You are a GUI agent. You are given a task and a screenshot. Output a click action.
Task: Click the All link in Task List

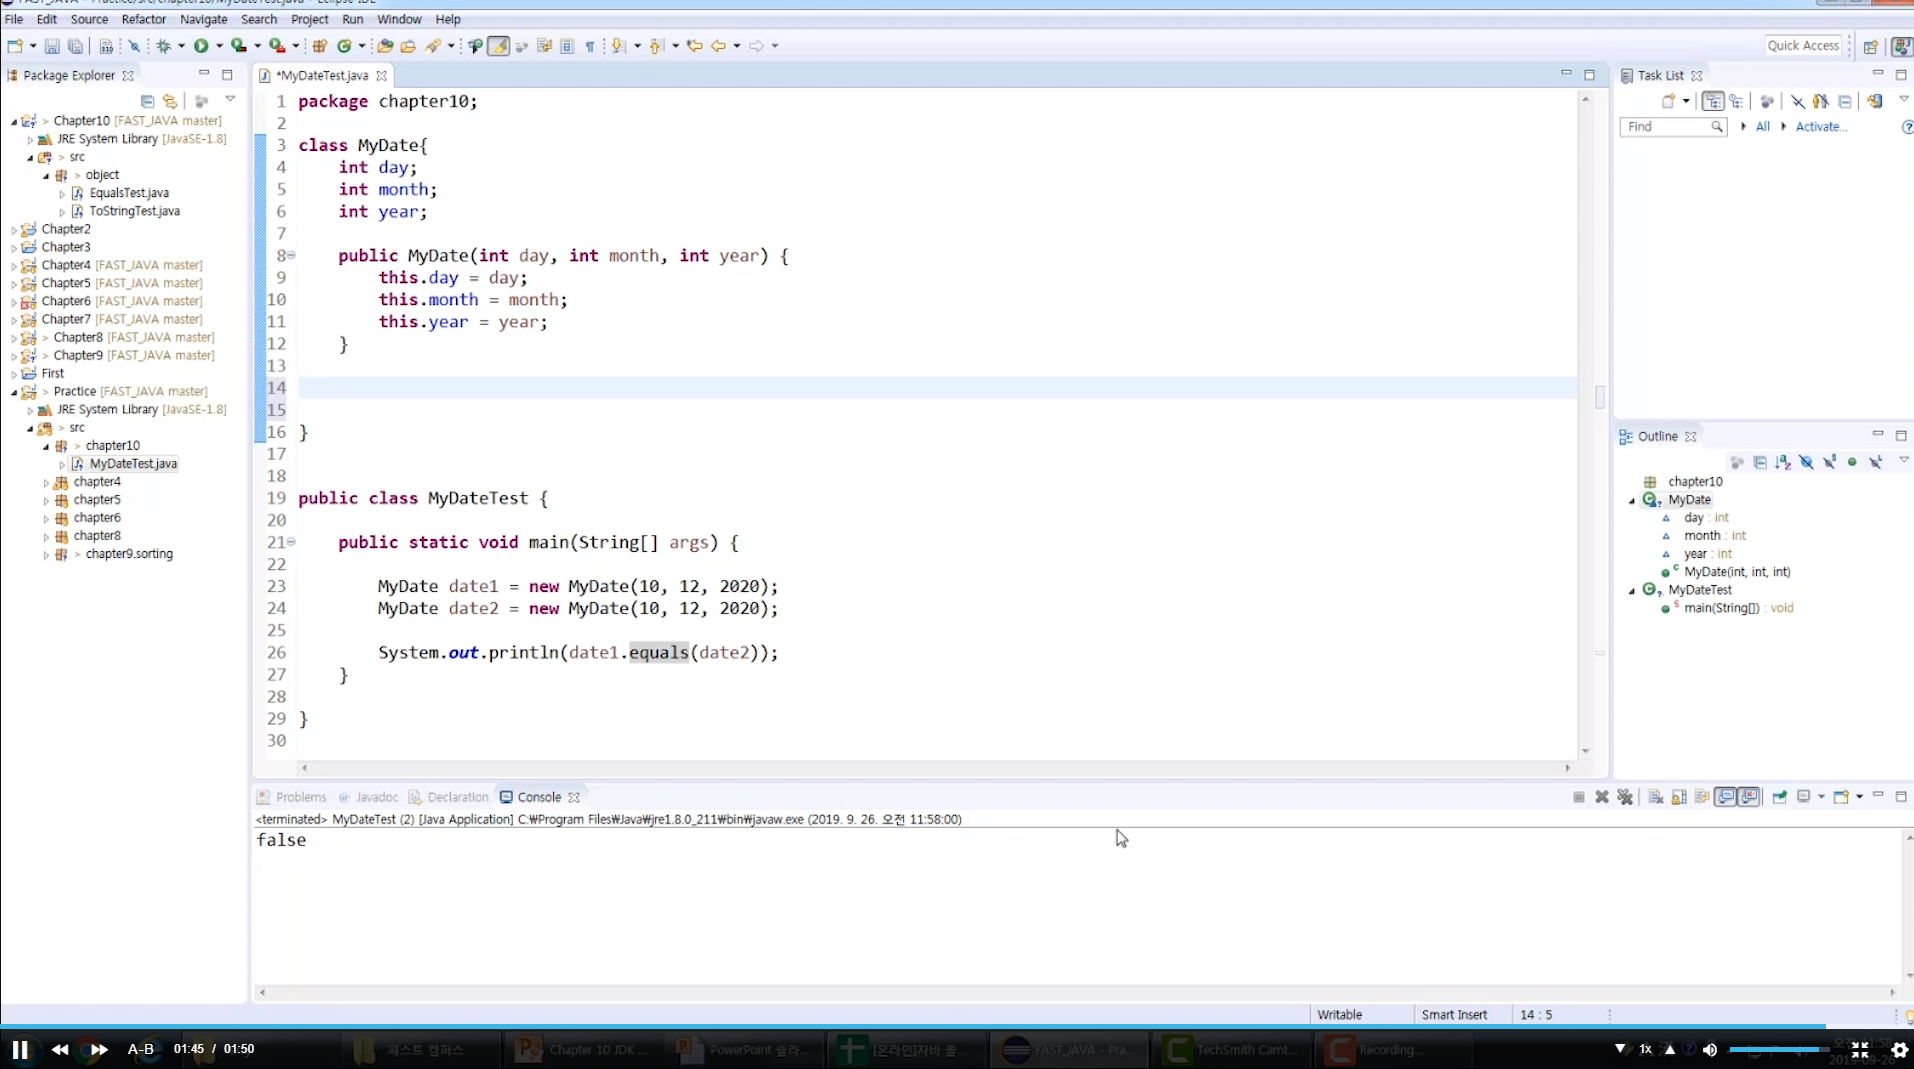(1762, 127)
